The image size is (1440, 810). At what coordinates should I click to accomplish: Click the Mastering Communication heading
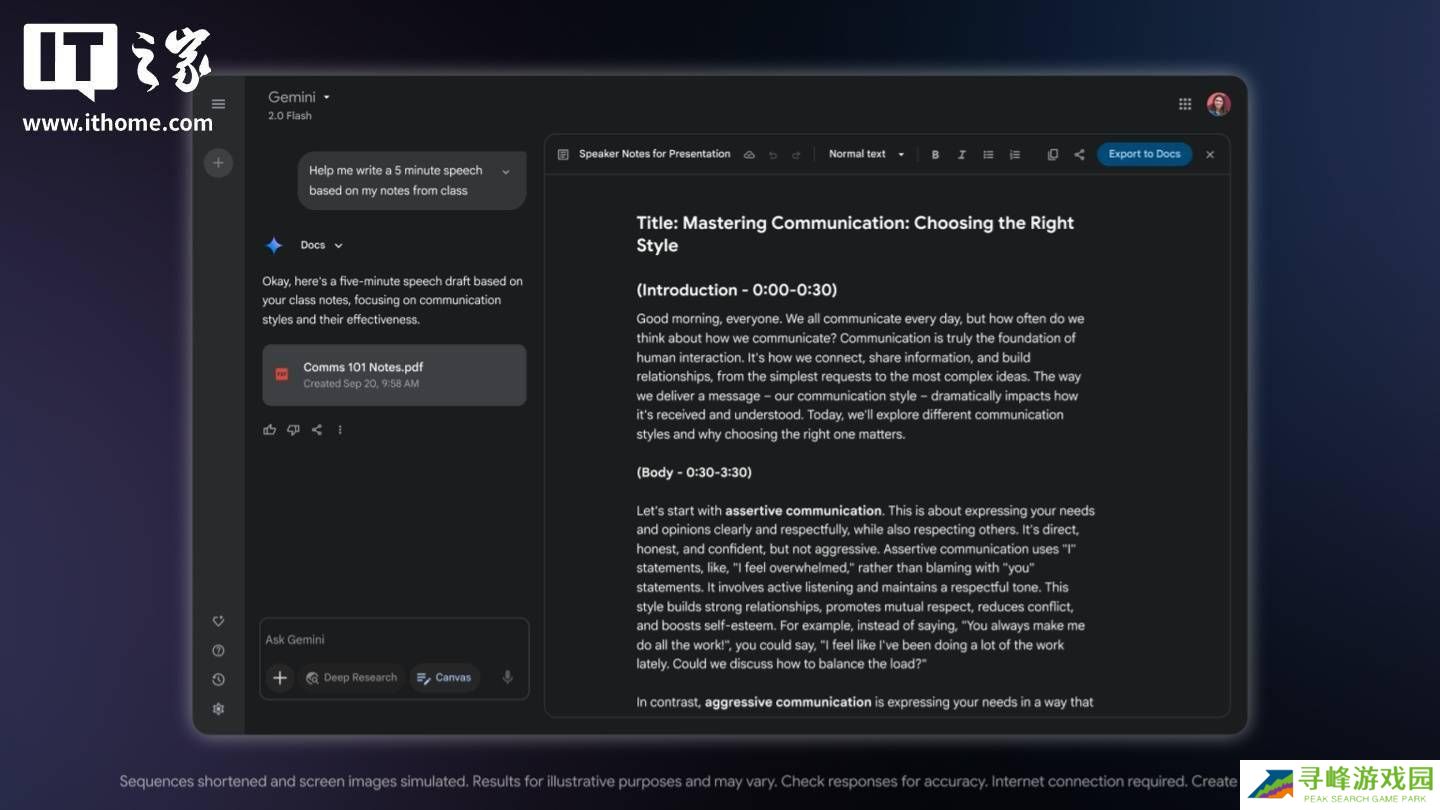[x=855, y=234]
